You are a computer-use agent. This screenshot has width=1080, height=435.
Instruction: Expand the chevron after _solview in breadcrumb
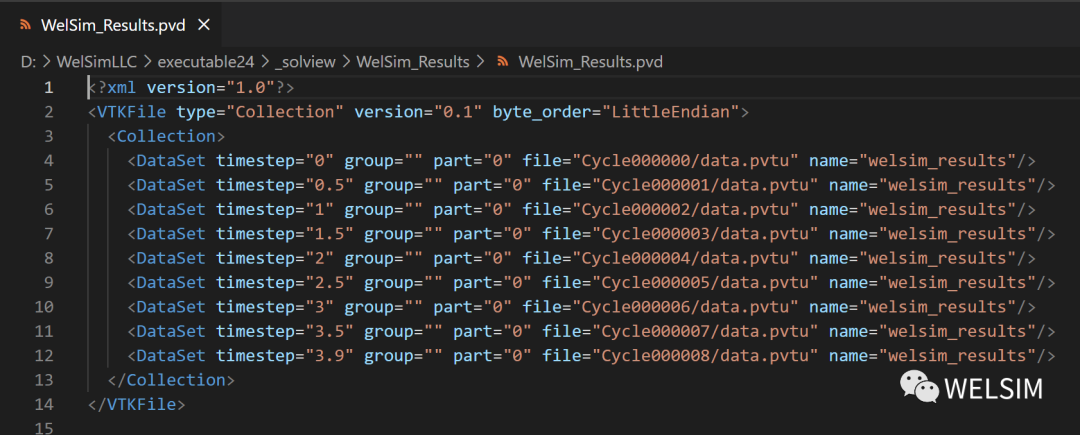(x=346, y=62)
